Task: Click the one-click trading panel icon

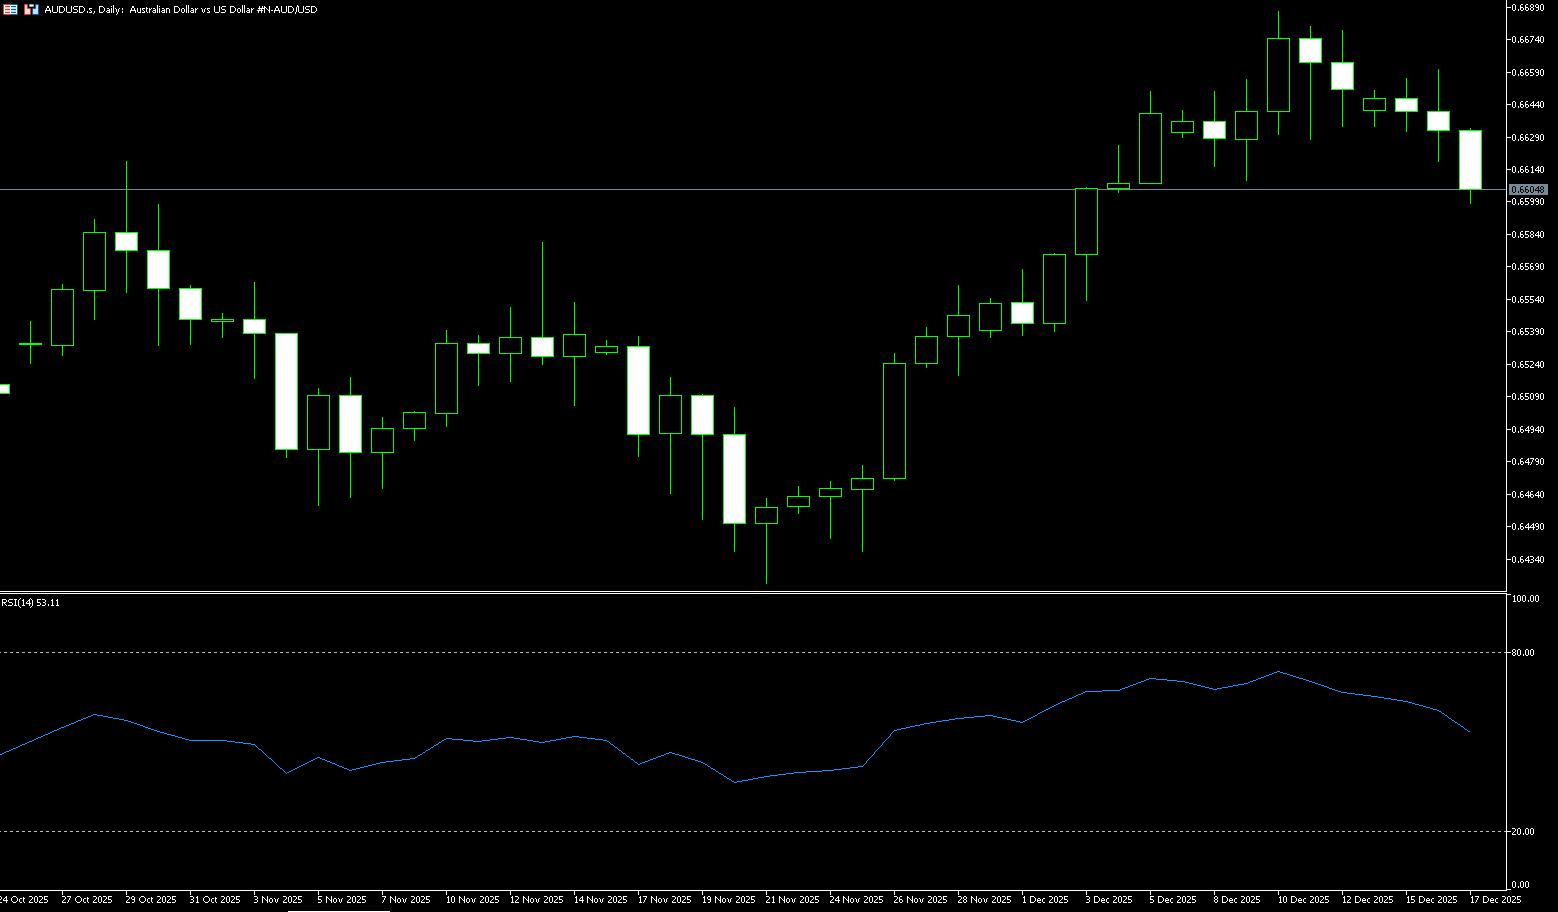Action: (x=30, y=9)
